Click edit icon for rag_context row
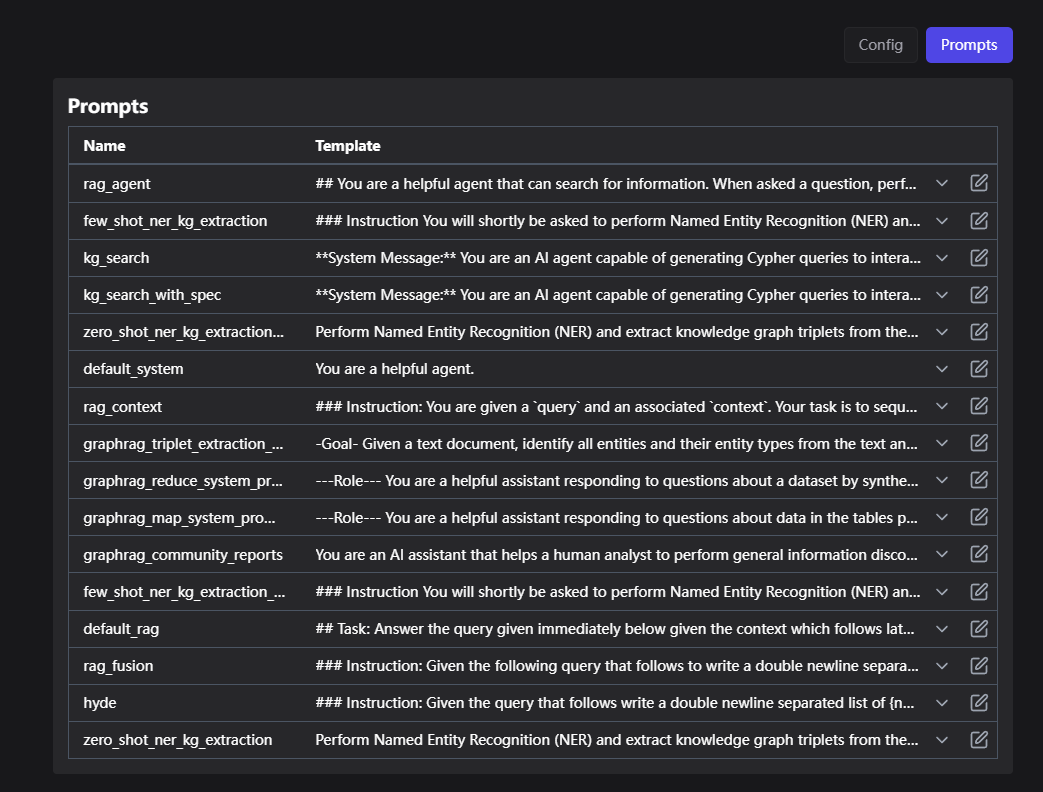1043x792 pixels. [979, 406]
